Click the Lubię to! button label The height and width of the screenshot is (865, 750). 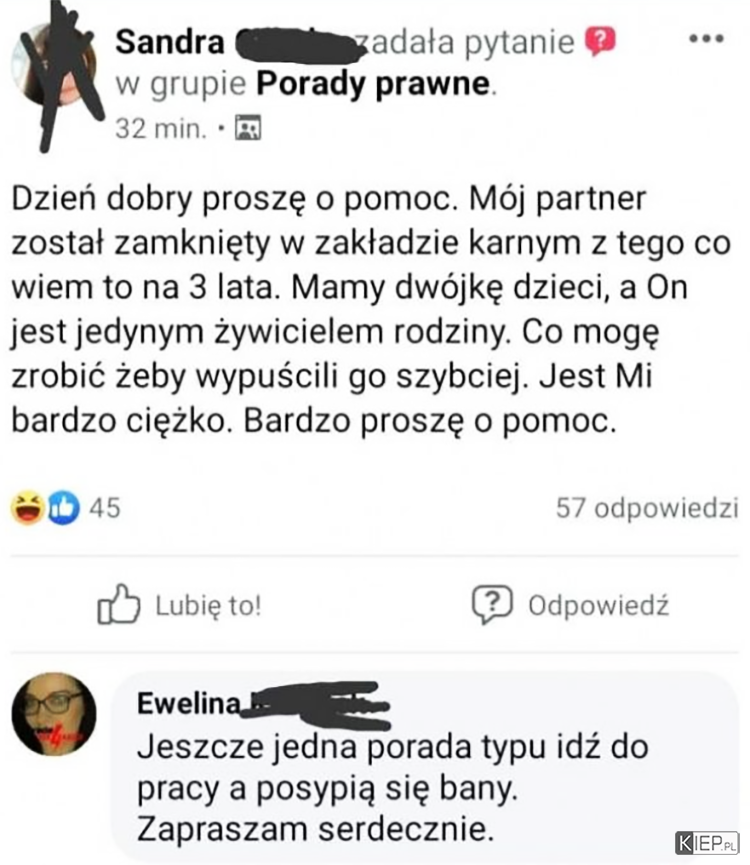pyautogui.click(x=208, y=605)
